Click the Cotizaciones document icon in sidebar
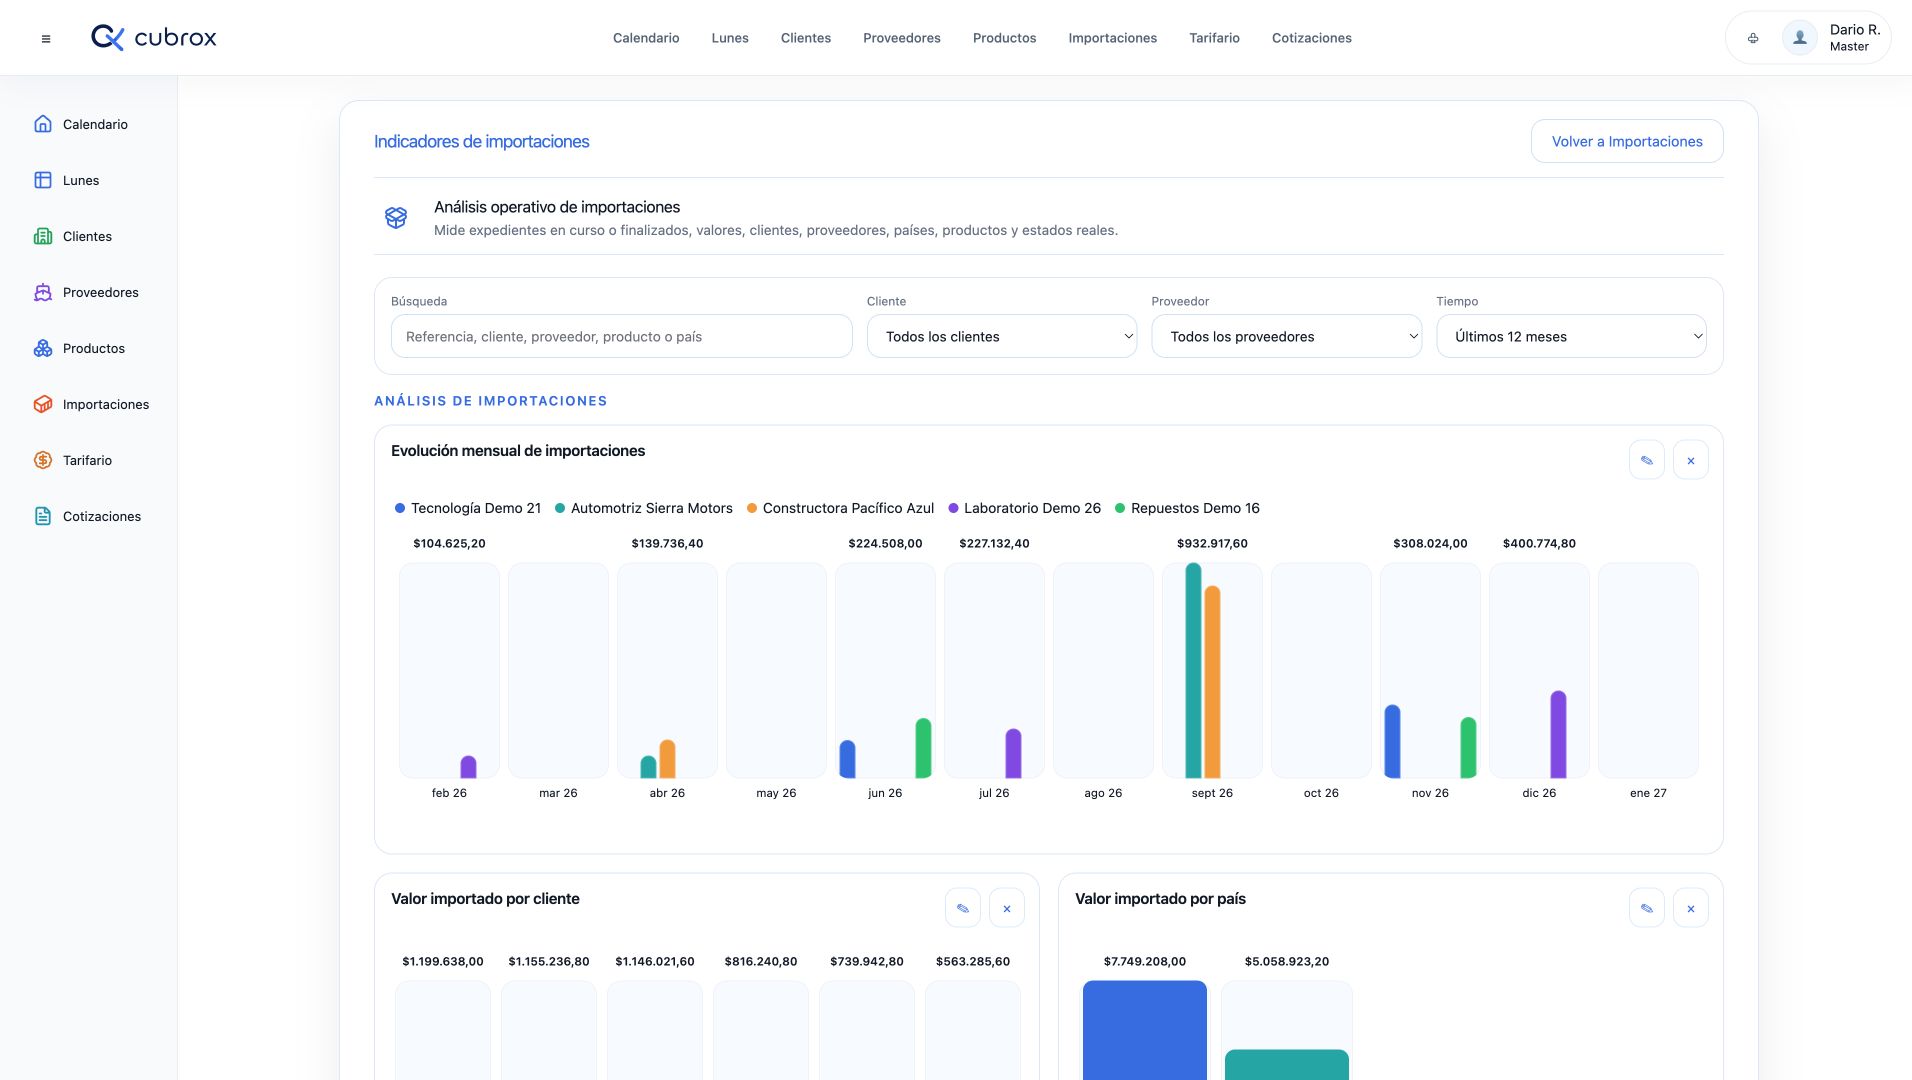The image size is (1912, 1080). 43,516
